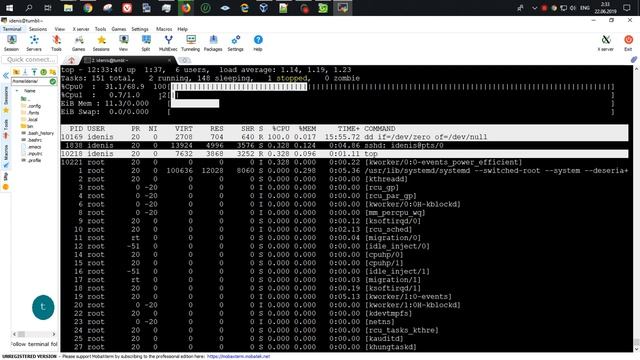Open Chrome from the Windows taskbar
This screenshot has width=640, height=360.
point(88,8)
